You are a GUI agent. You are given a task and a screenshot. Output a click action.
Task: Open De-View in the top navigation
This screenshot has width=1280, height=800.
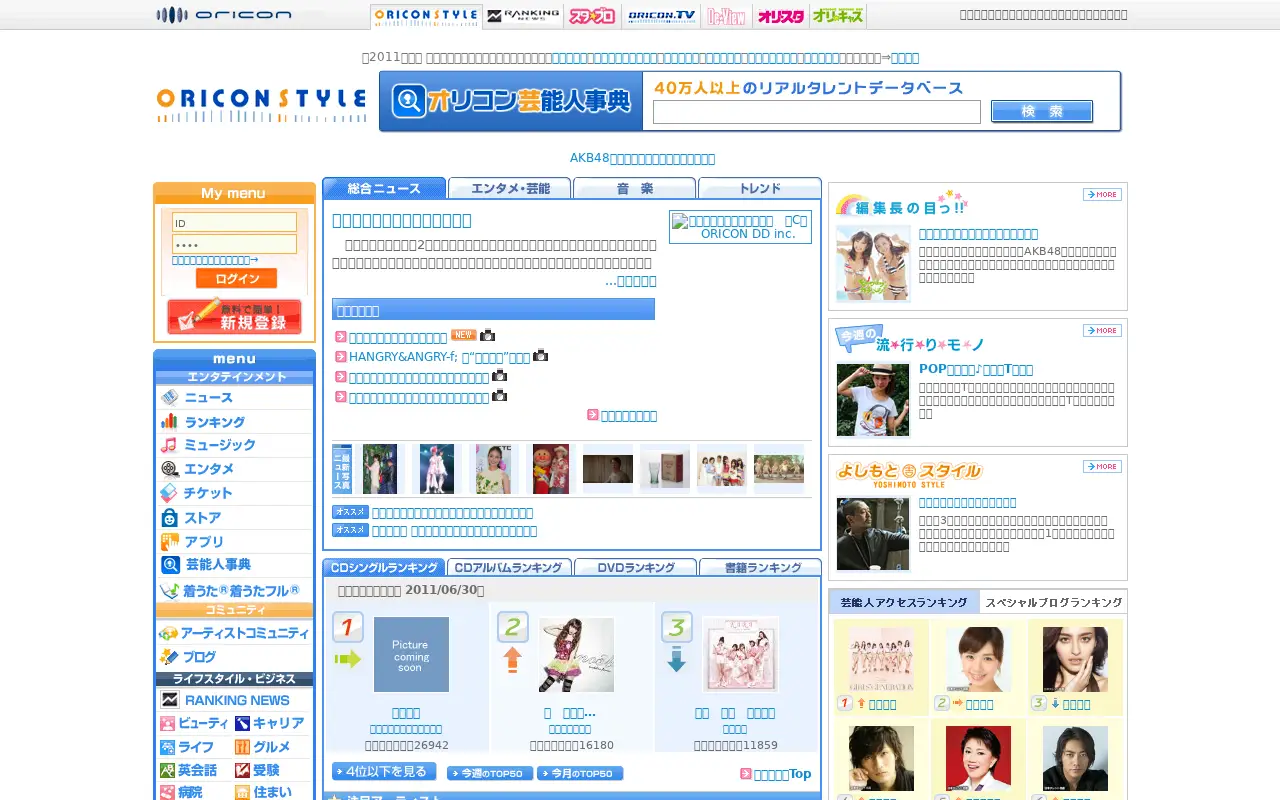tap(727, 16)
